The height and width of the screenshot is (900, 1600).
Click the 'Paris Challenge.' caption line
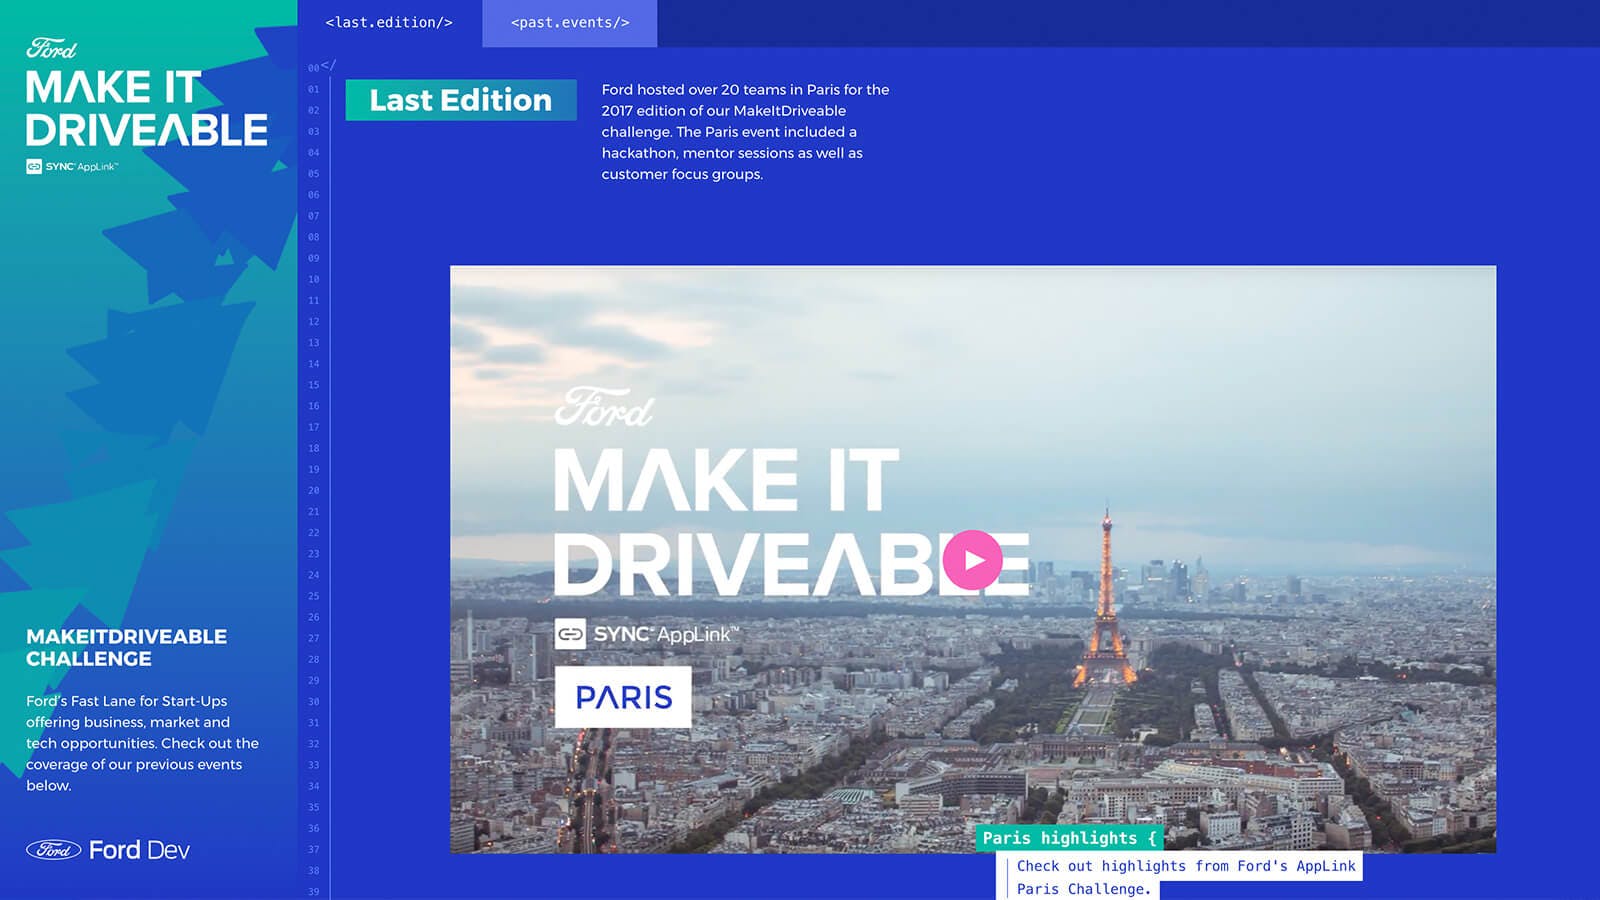pos(1084,889)
